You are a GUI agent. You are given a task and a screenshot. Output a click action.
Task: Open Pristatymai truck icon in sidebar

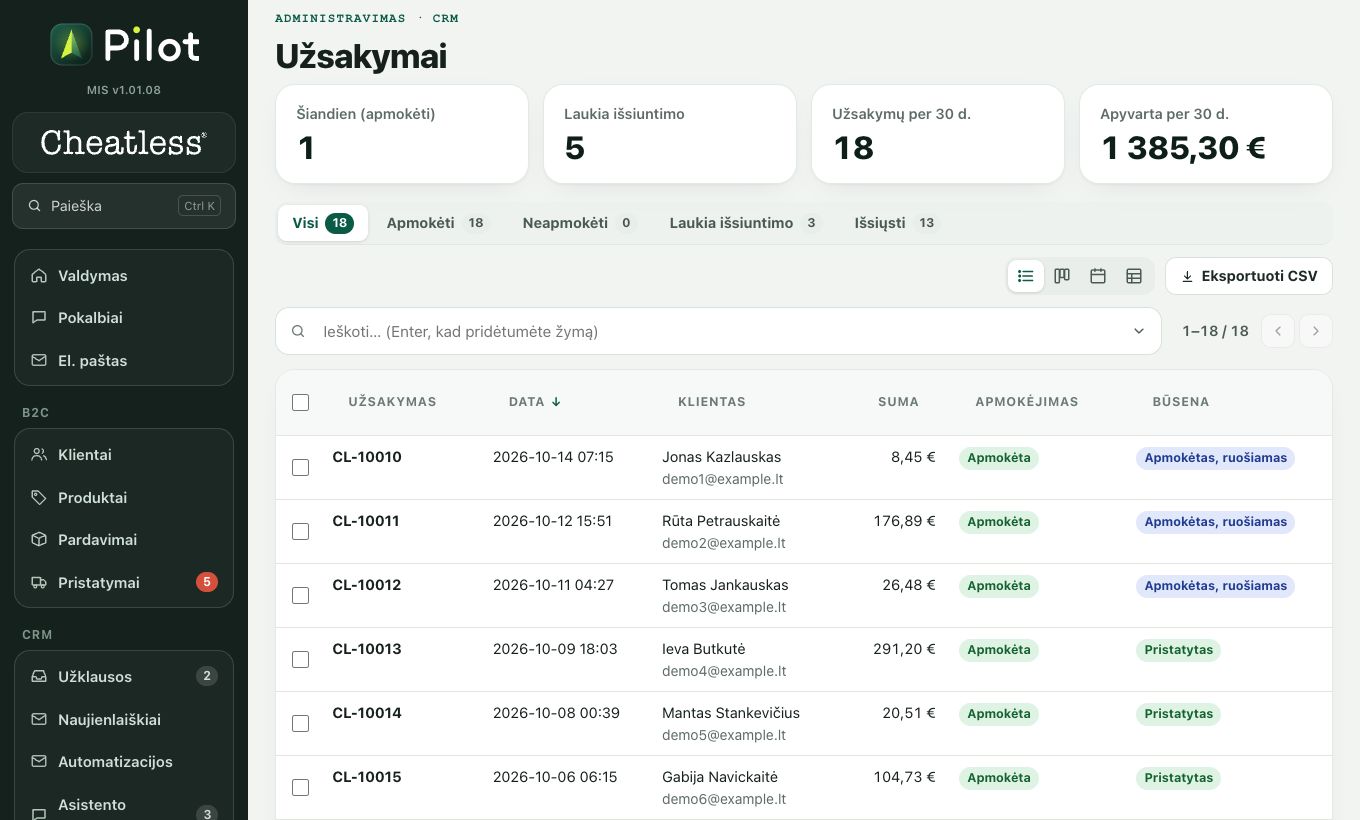coord(39,582)
